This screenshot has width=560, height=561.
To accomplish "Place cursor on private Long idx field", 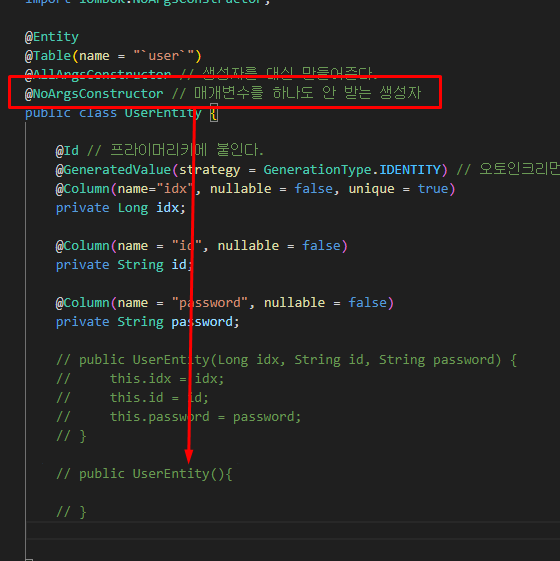I will point(121,208).
